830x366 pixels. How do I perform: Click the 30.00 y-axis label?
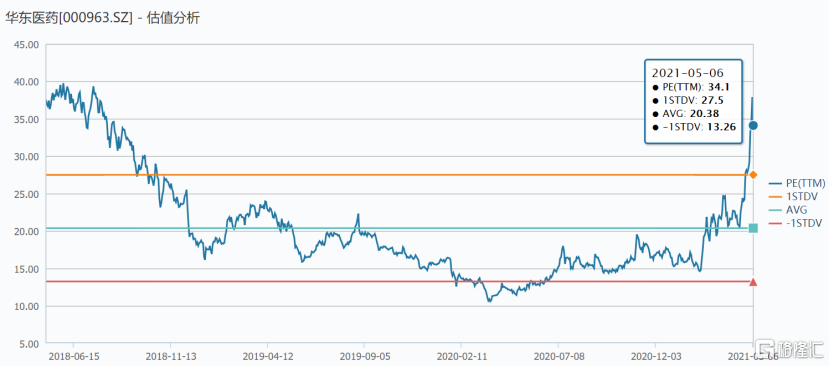click(25, 157)
